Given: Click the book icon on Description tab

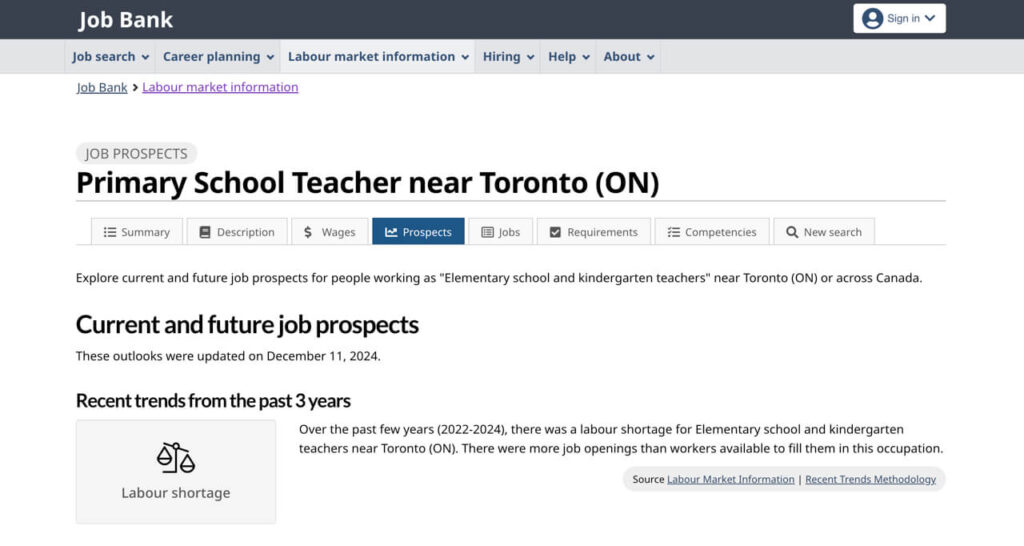Looking at the screenshot, I should (204, 232).
